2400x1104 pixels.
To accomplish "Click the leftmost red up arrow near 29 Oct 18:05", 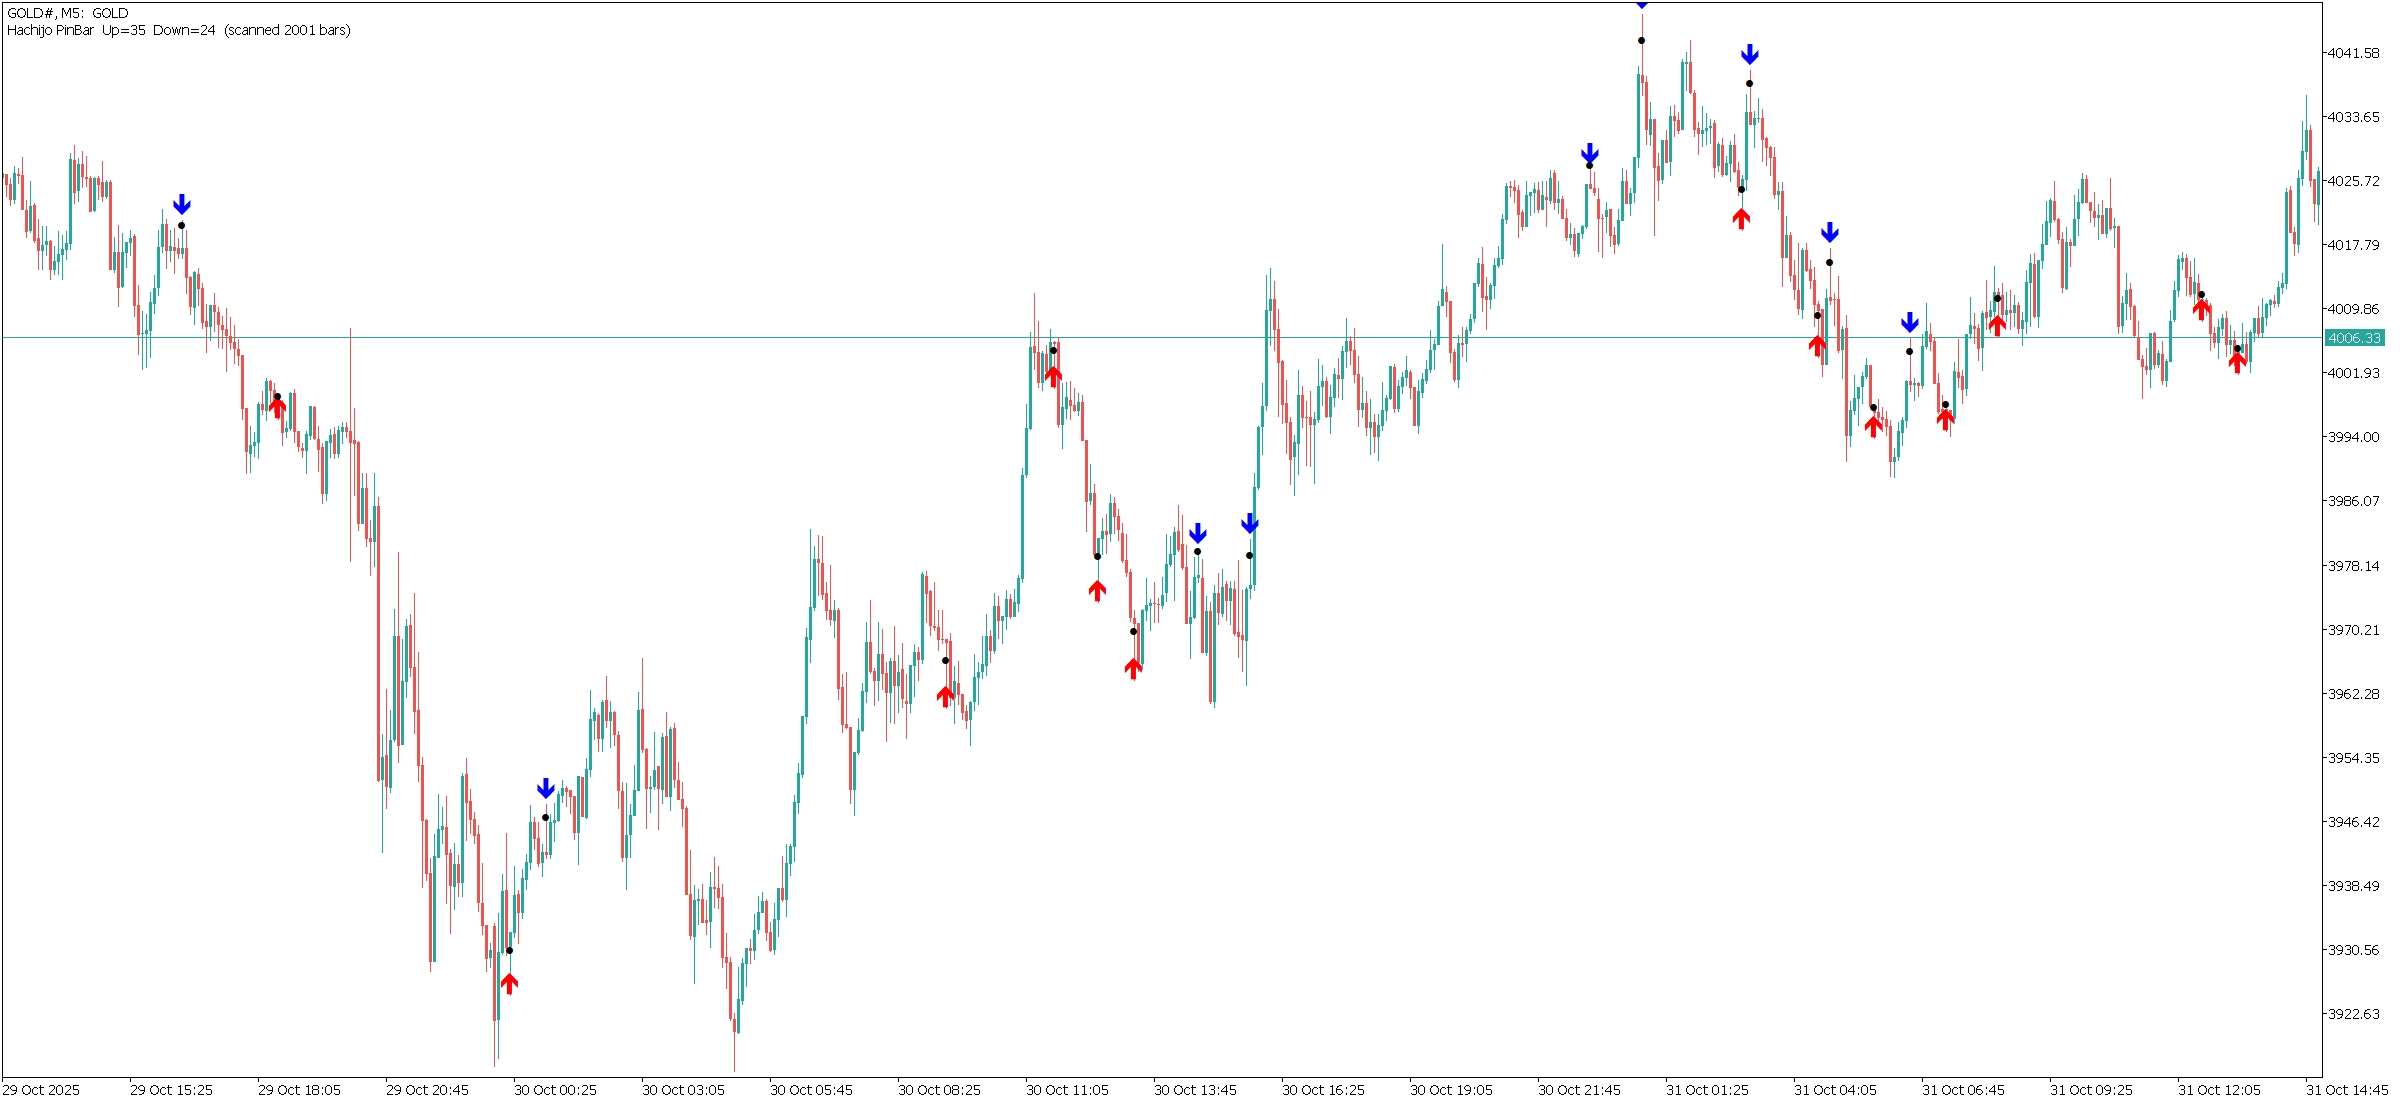I will point(277,407).
